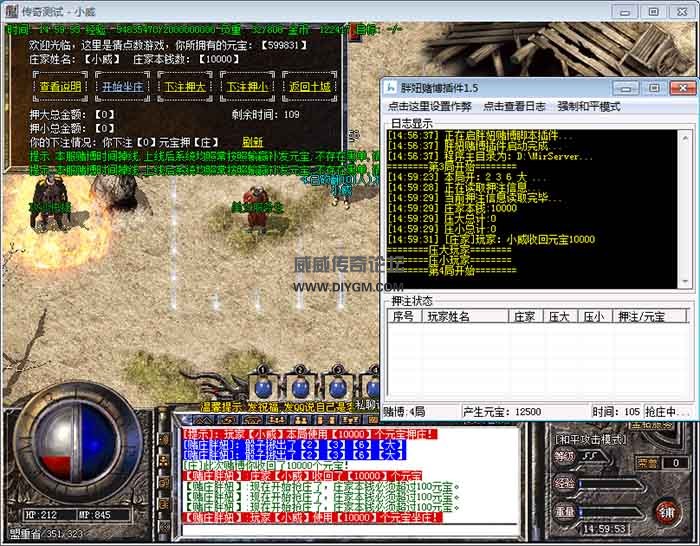This screenshot has width=700, height=546.
Task: Click chat line 玩家小威使用10000个元宝坐庄
Action: [x=312, y=517]
